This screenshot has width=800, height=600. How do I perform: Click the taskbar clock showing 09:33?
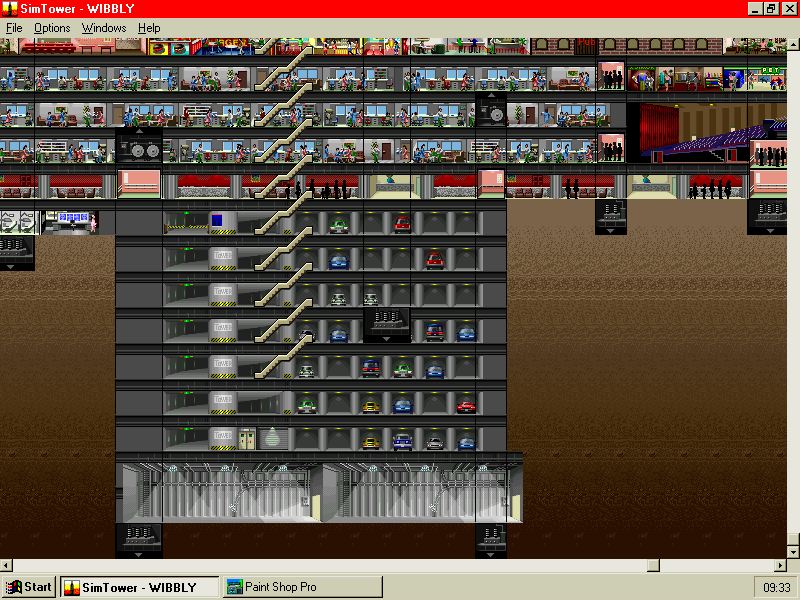tap(777, 588)
